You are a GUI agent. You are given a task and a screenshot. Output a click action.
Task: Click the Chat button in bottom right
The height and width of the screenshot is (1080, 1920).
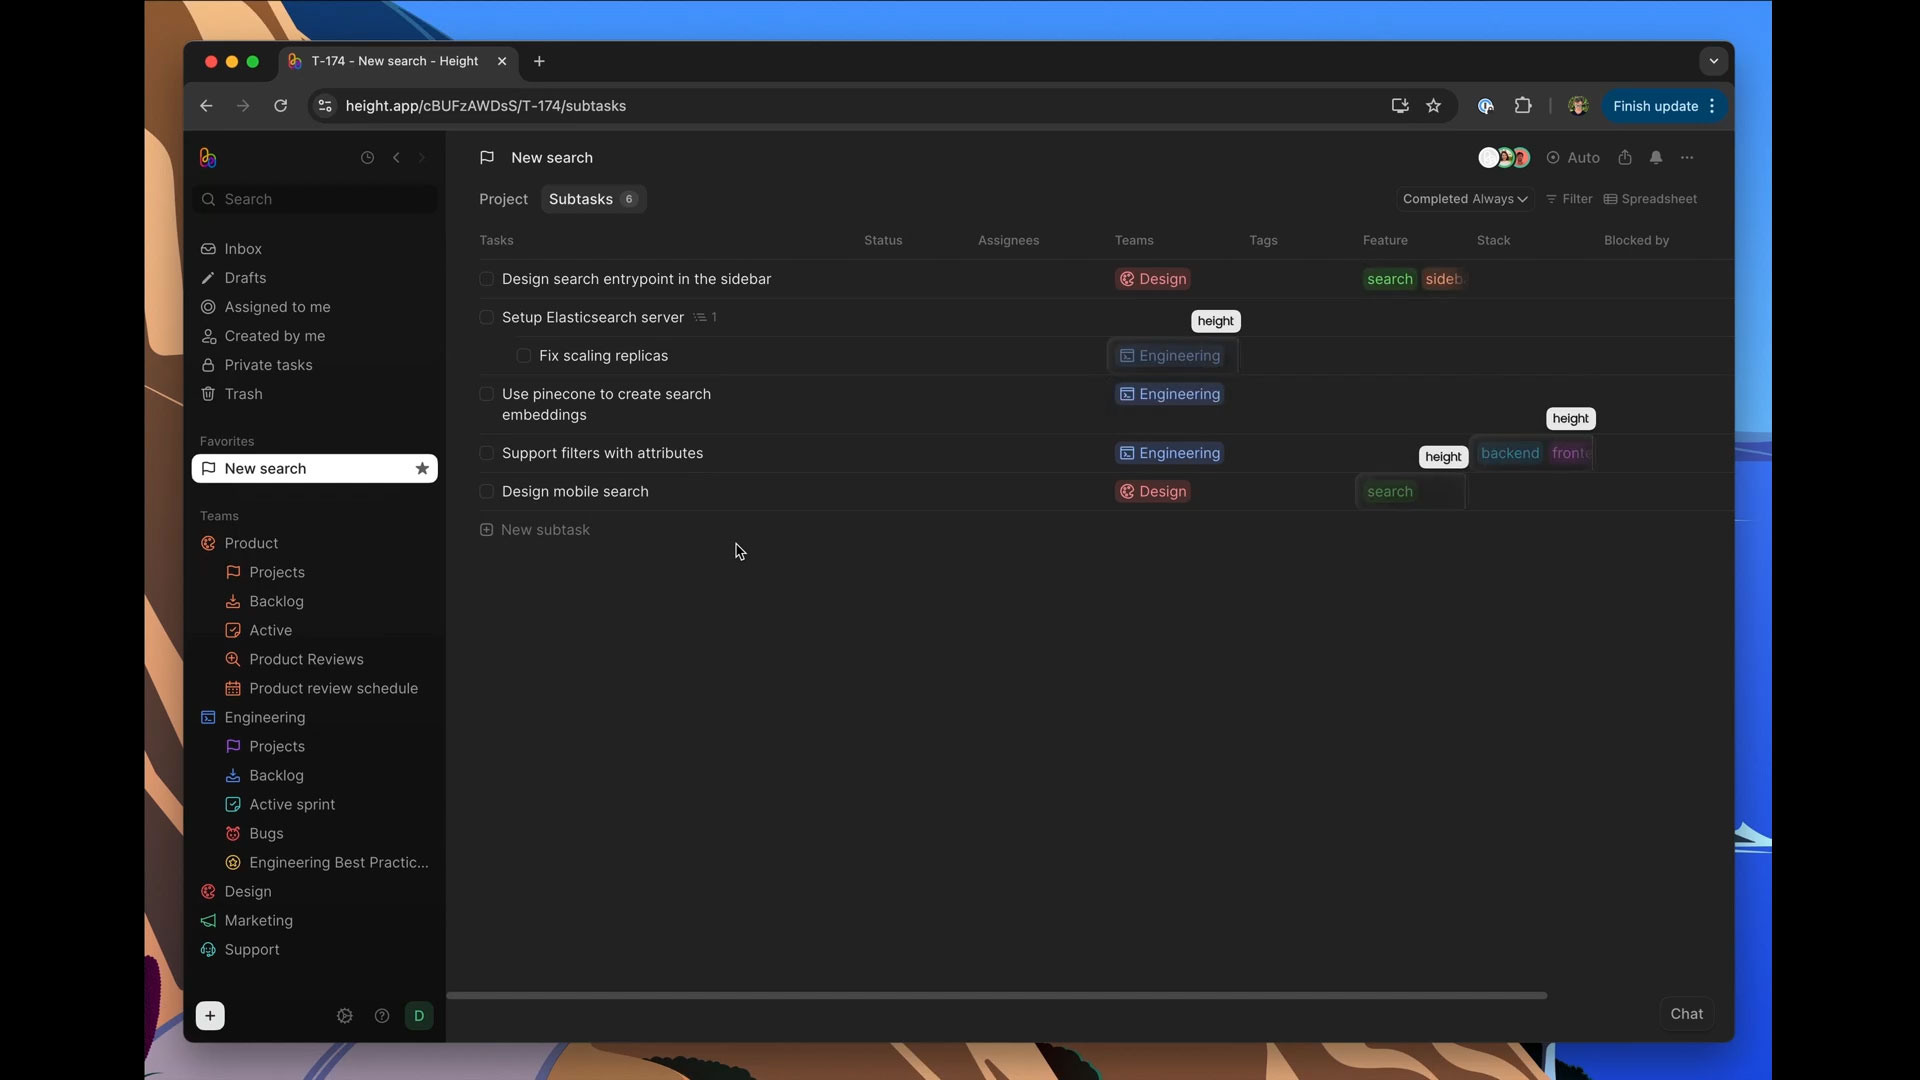point(1687,1013)
